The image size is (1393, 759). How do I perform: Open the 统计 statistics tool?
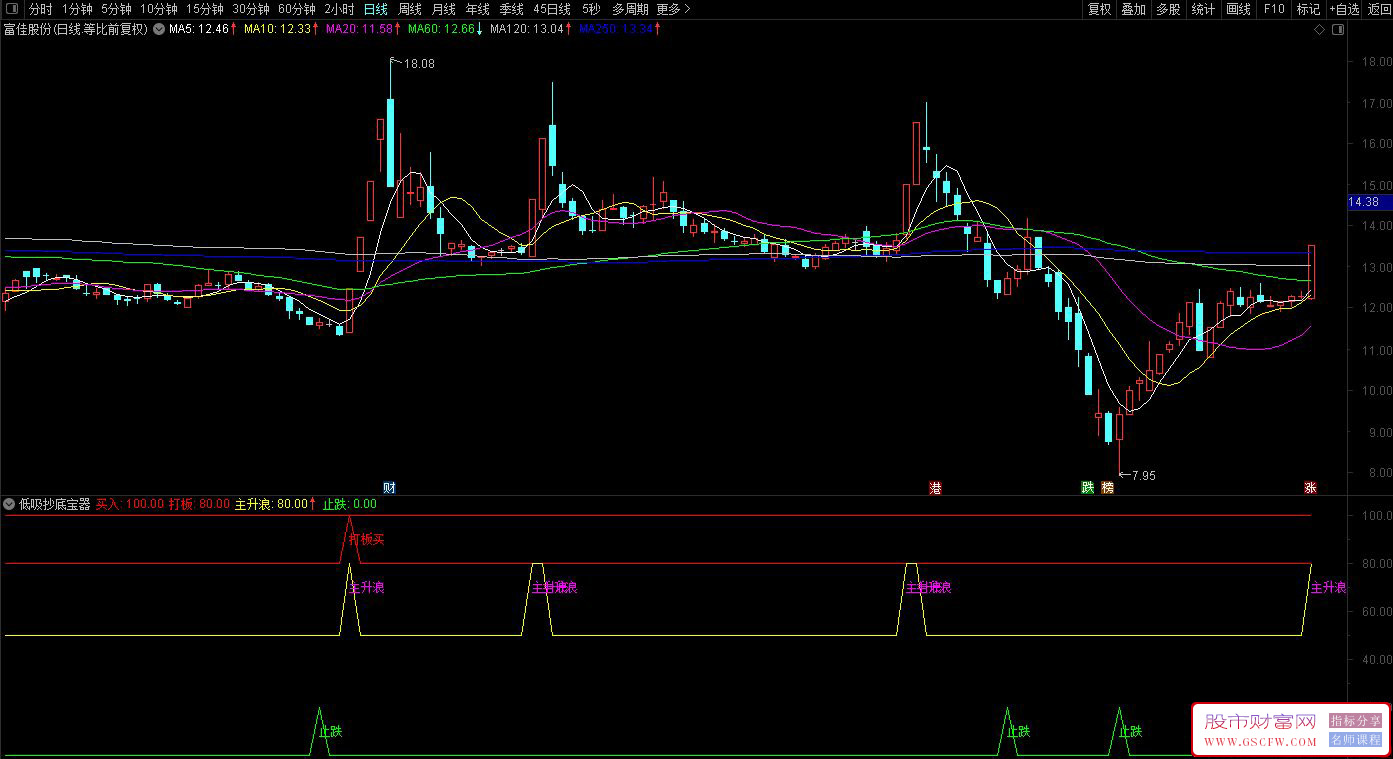point(1204,9)
